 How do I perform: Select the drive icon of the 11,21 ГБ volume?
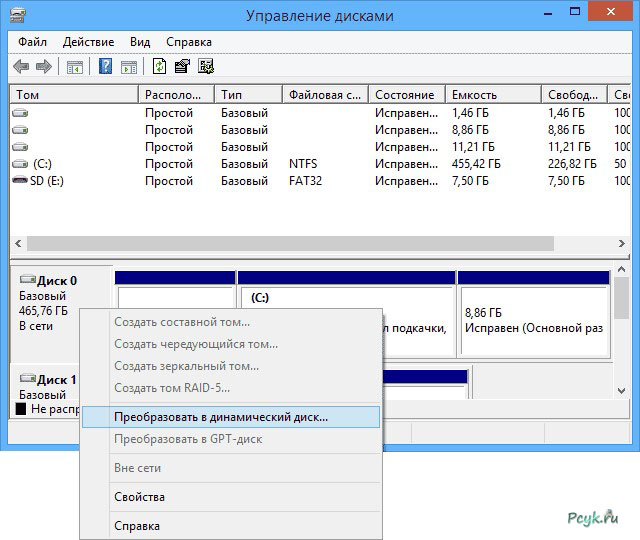tap(20, 147)
